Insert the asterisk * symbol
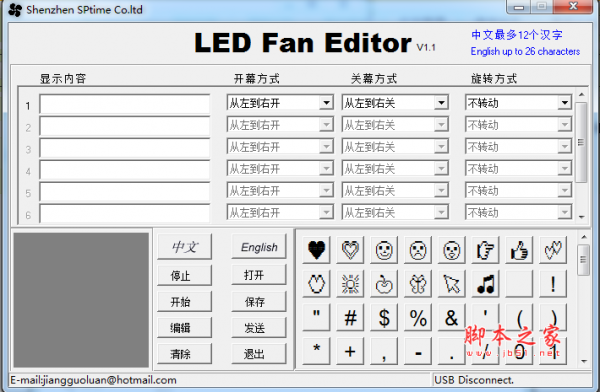600x392 pixels. click(x=316, y=351)
